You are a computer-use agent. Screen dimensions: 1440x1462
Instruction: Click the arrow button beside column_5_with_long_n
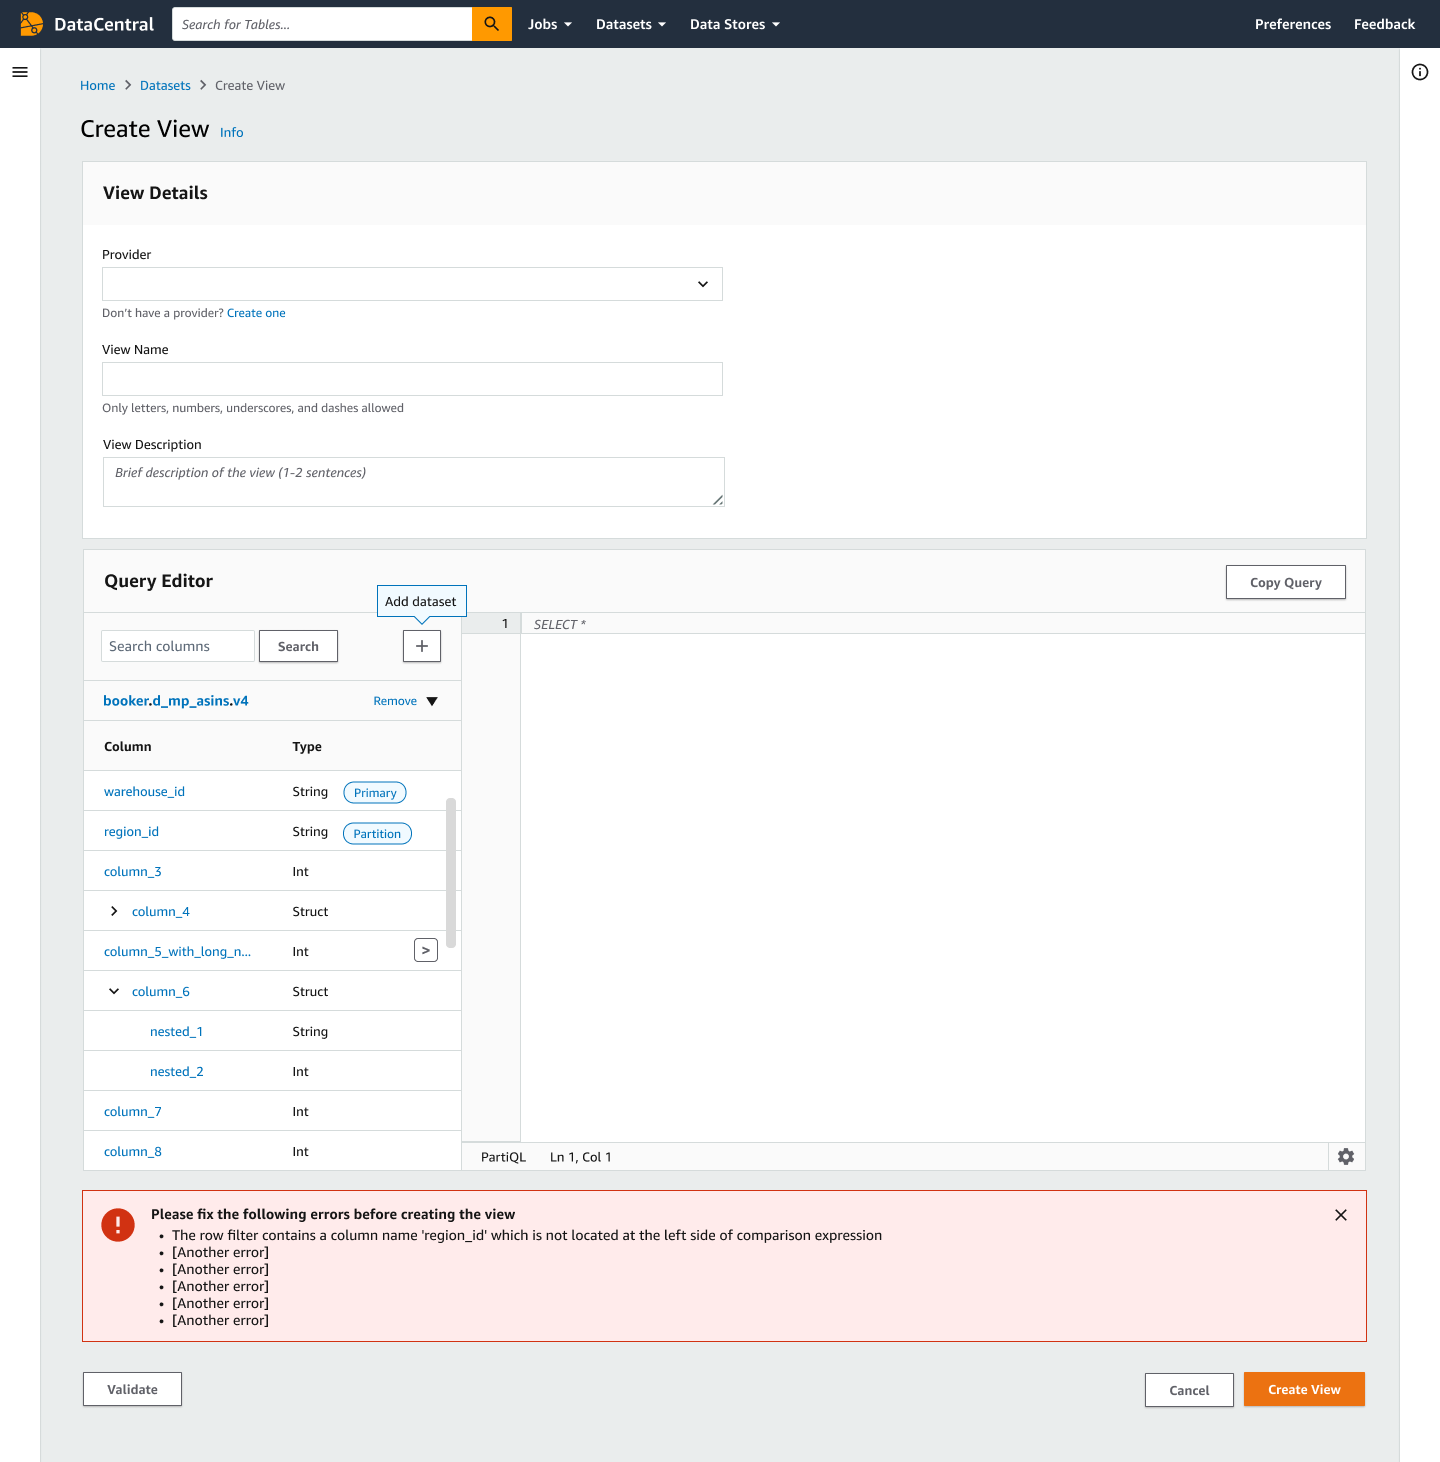click(x=426, y=950)
